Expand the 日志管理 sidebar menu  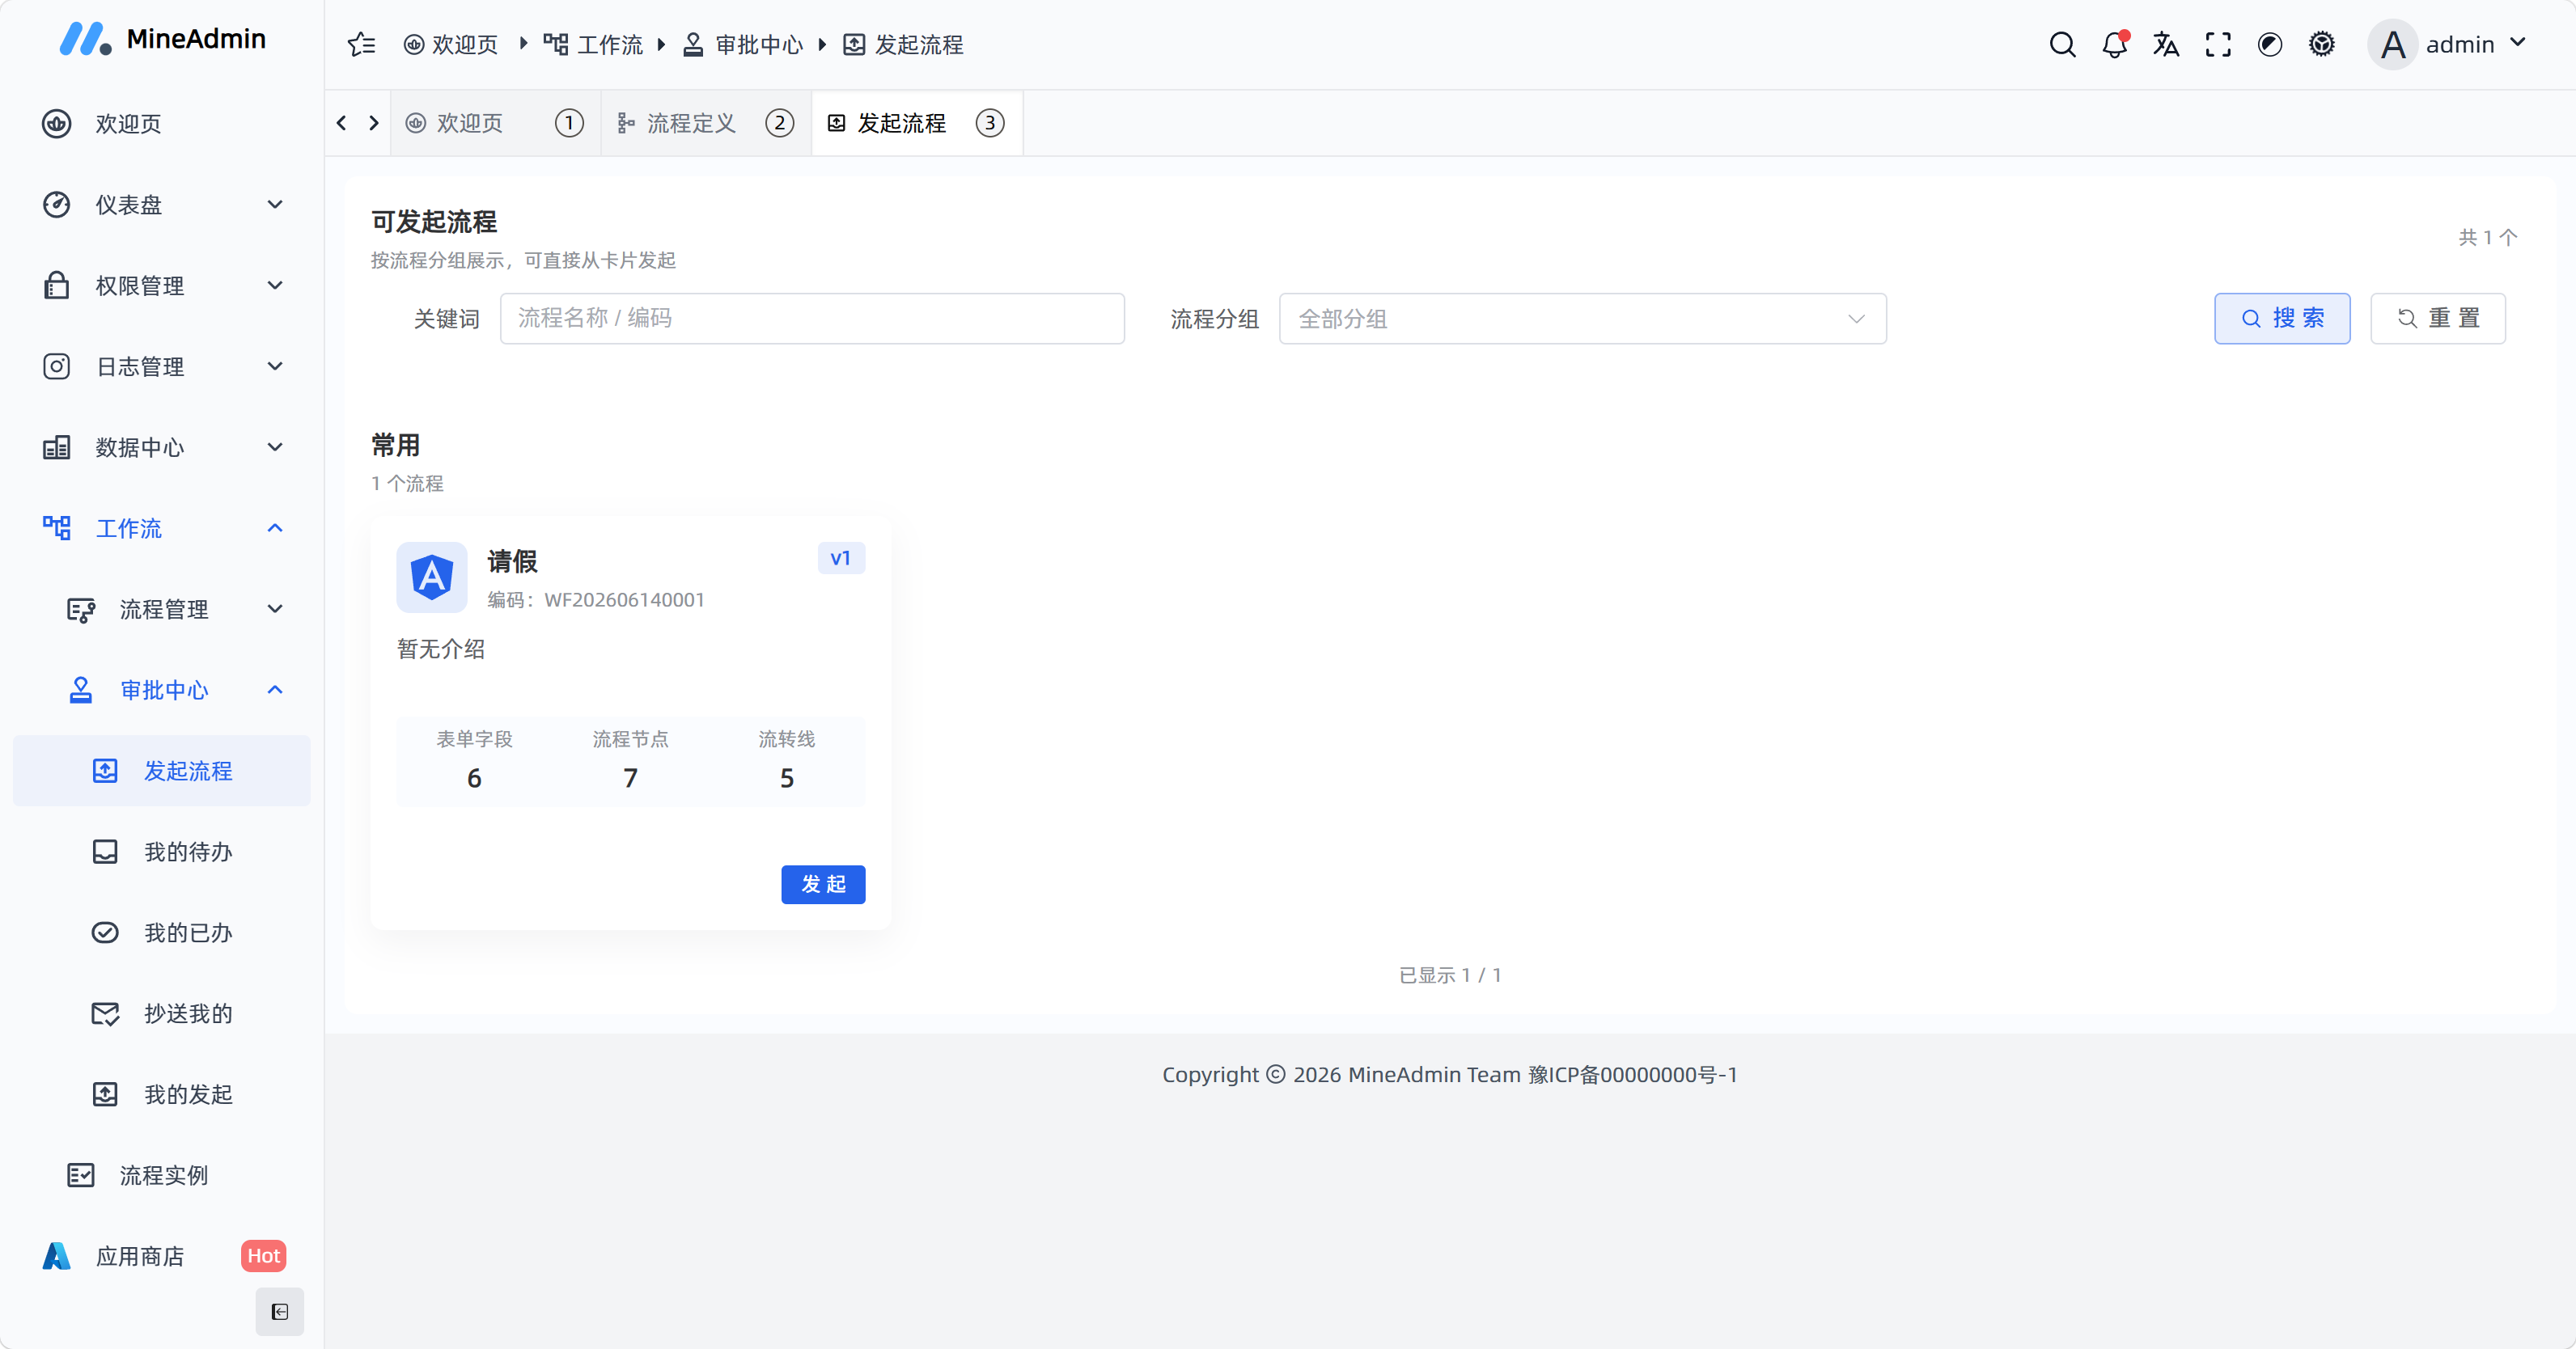[x=162, y=366]
